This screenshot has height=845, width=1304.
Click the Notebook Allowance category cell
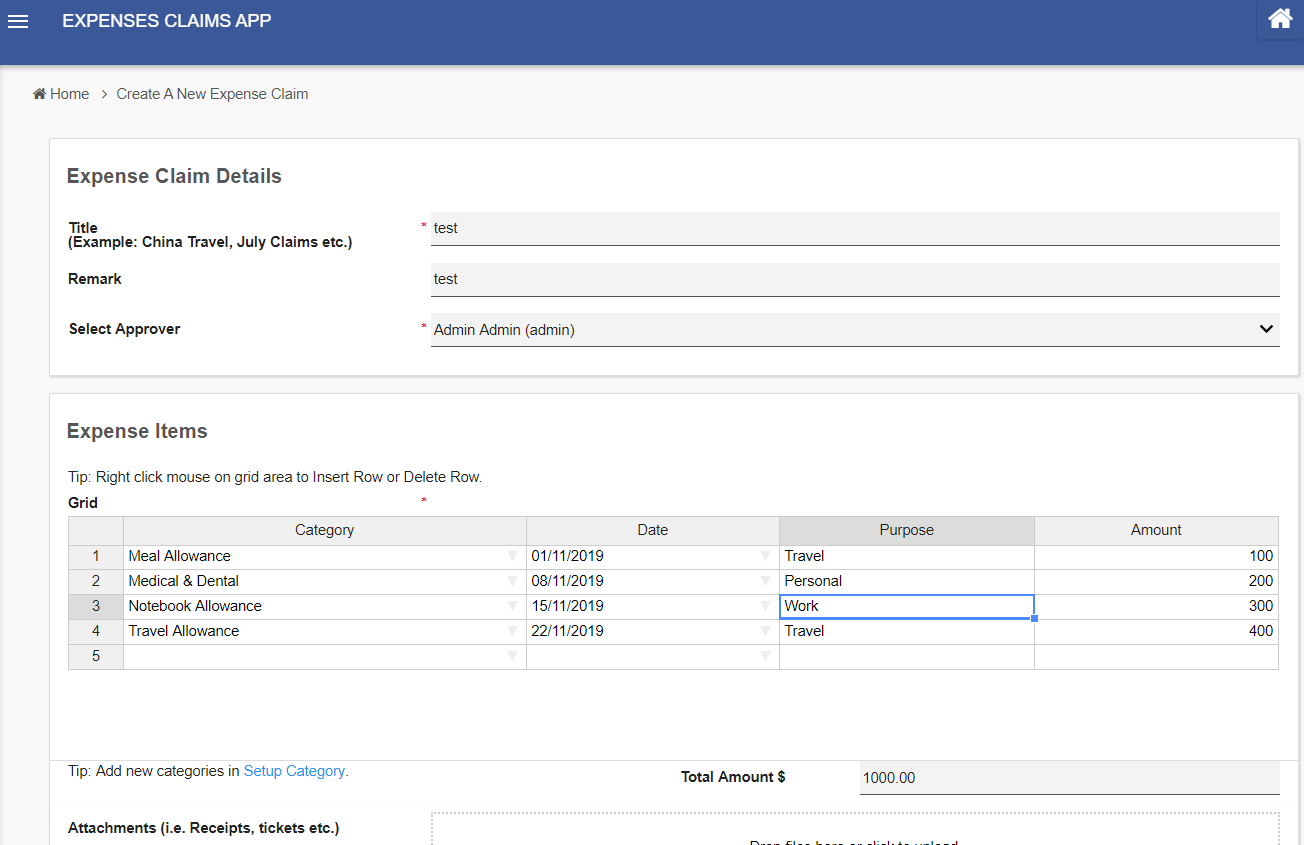pyautogui.click(x=310, y=606)
